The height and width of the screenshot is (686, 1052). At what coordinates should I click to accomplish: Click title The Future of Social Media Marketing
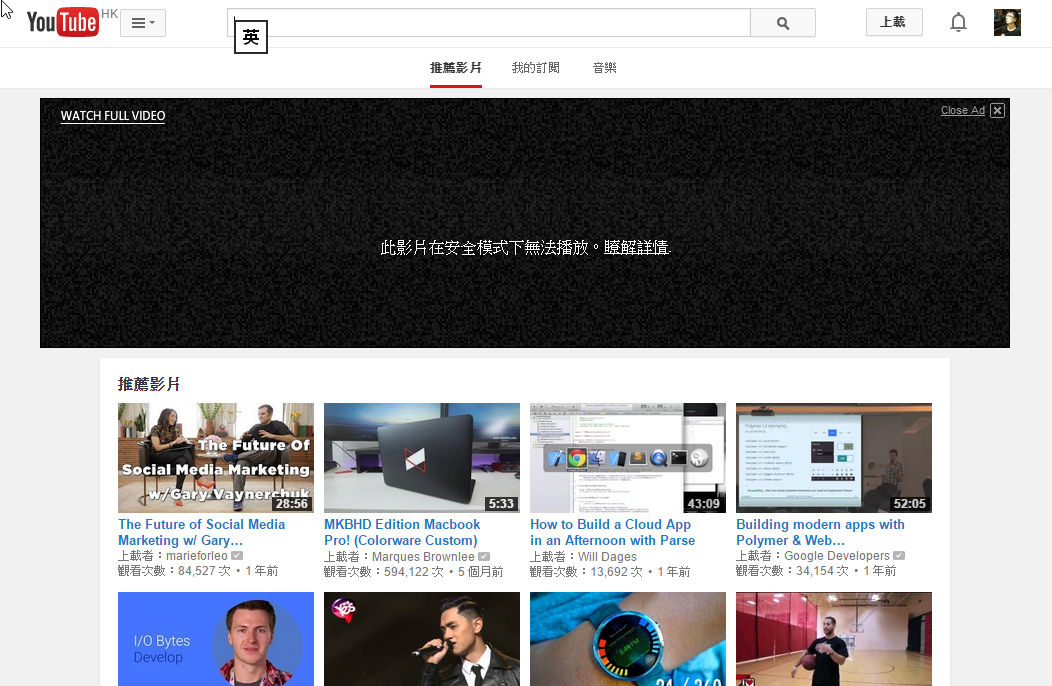click(x=201, y=532)
